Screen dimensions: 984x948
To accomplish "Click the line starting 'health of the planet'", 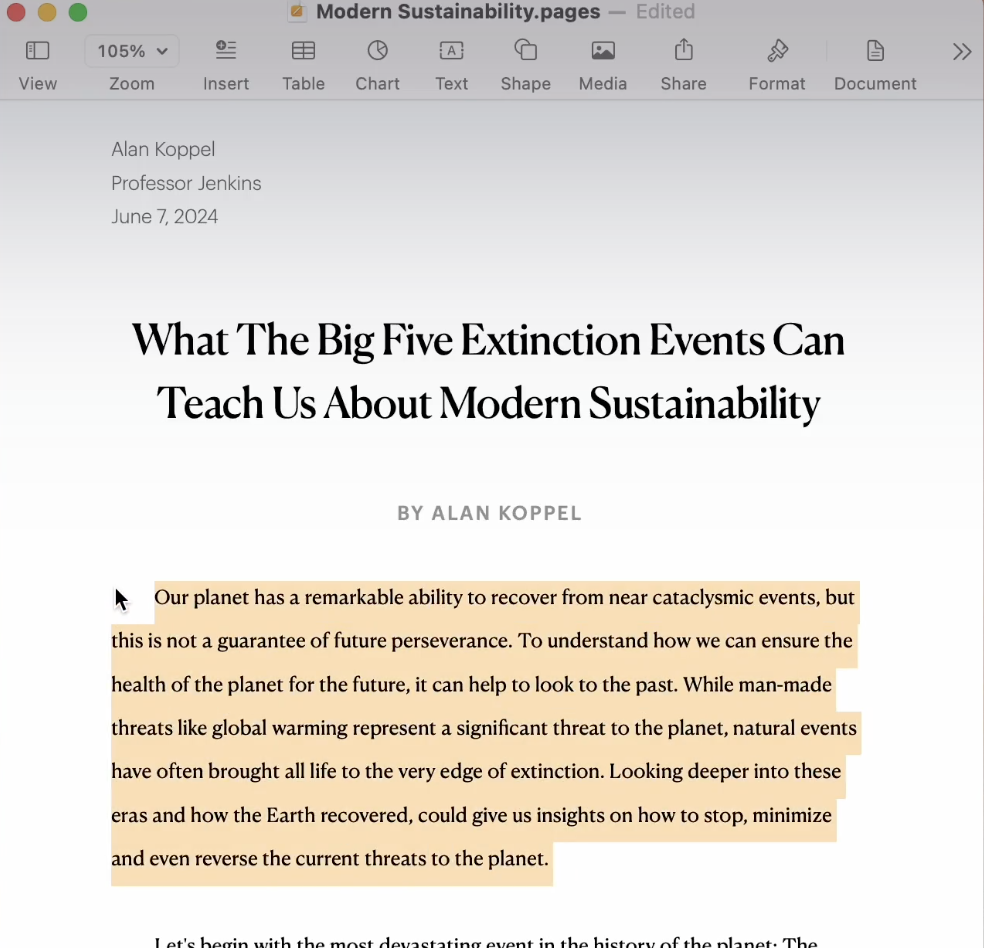I will [471, 684].
